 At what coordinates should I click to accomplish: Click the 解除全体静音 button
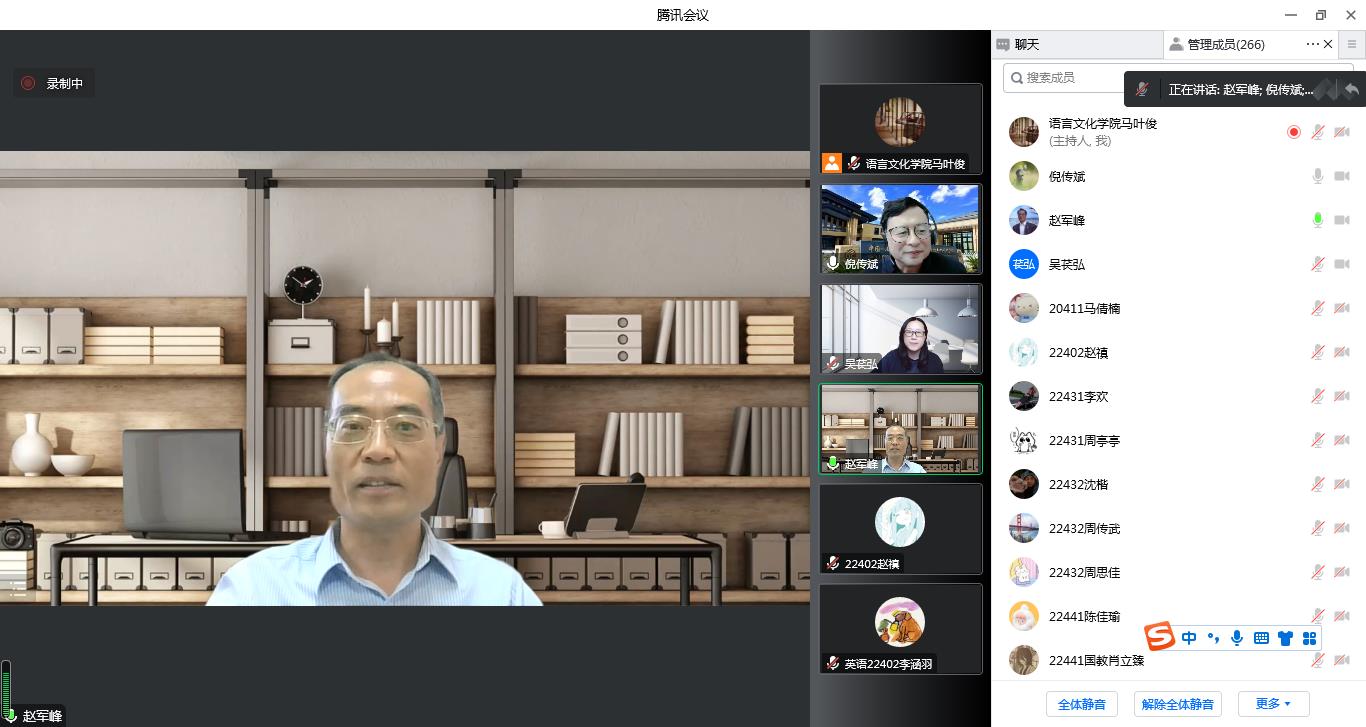pos(1178,704)
